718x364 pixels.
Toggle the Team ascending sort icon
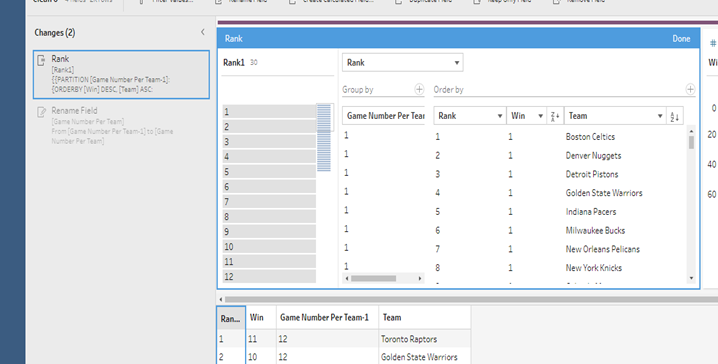pyautogui.click(x=674, y=116)
